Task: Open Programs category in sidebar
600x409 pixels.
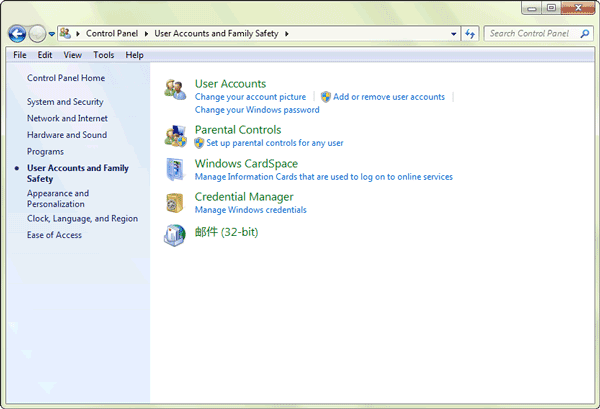Action: (x=45, y=152)
